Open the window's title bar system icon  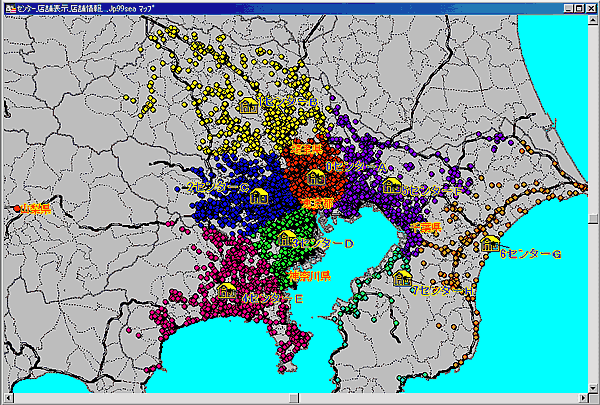[x=10, y=8]
